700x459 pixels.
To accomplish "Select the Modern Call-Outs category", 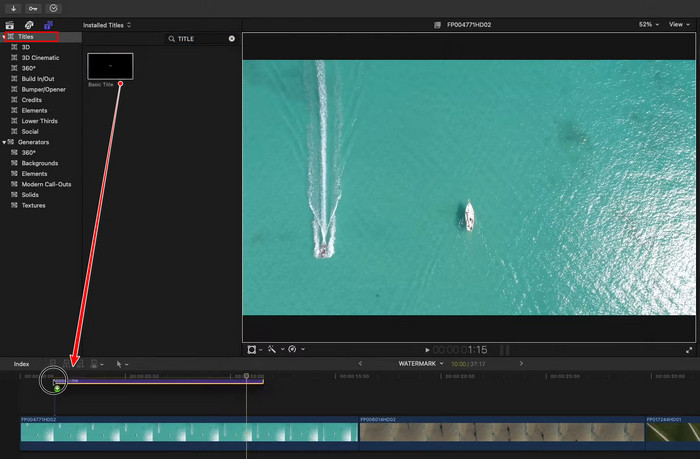I will [x=46, y=184].
